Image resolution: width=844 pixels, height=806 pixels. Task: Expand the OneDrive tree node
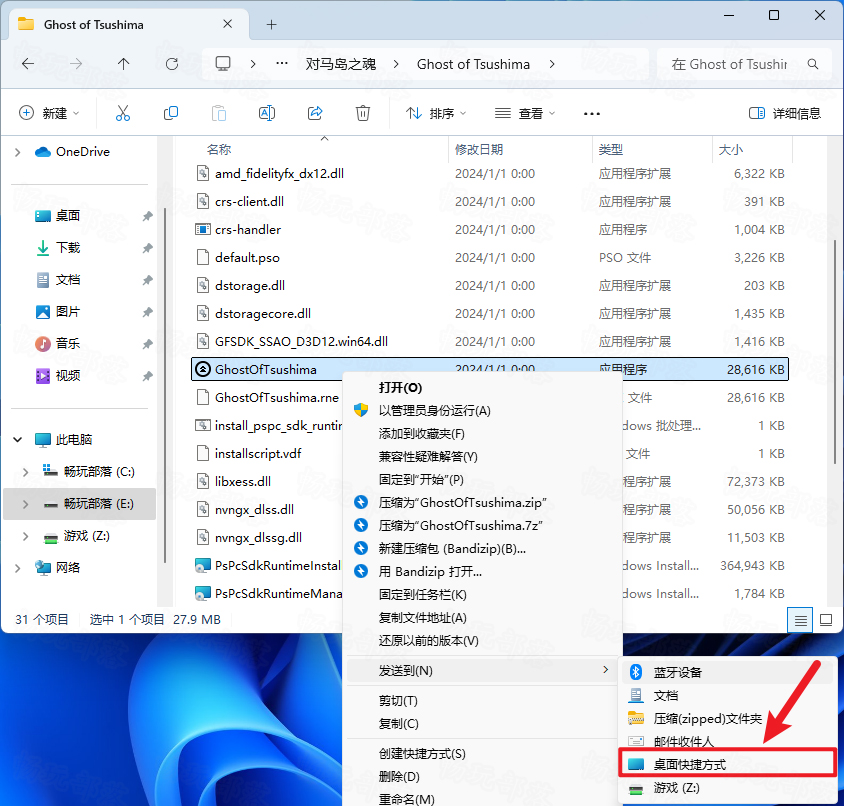18,152
